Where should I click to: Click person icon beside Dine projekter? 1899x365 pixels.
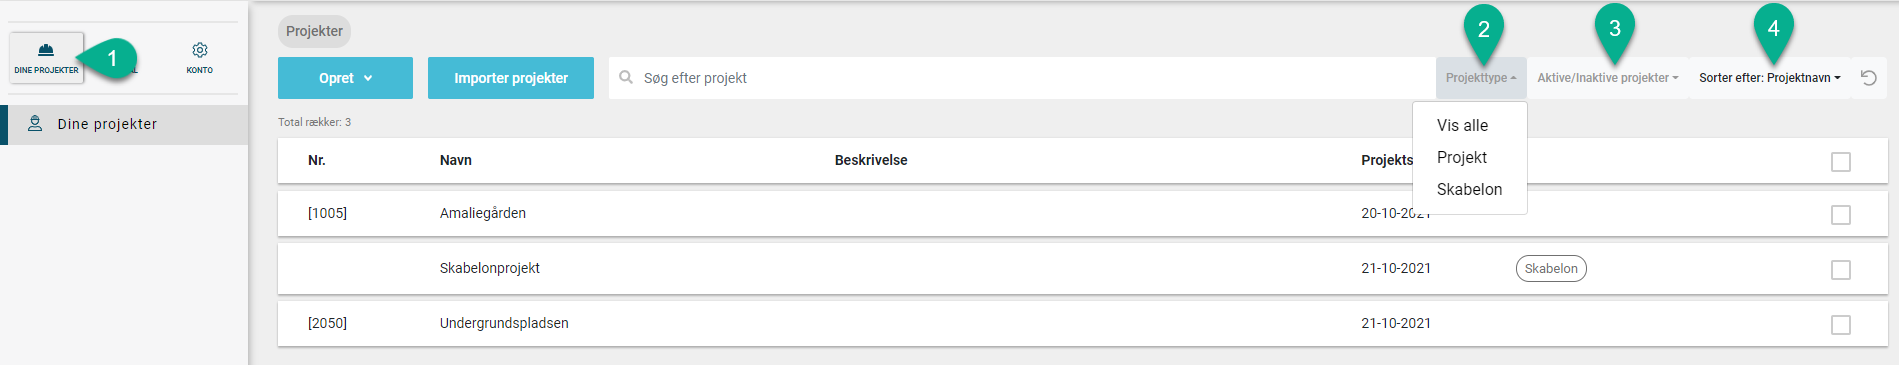35,124
